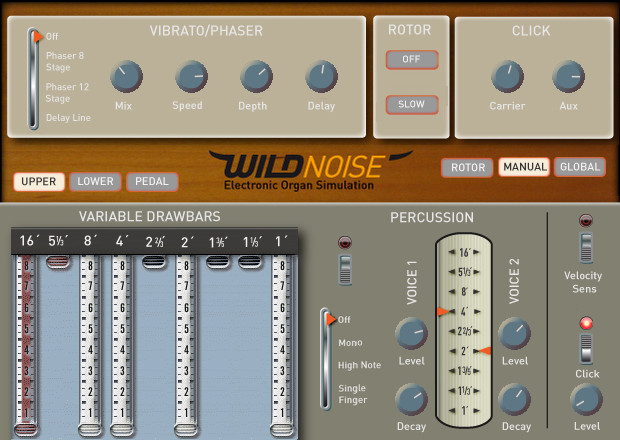Switch to the LOWER manual tab

pos(95,181)
